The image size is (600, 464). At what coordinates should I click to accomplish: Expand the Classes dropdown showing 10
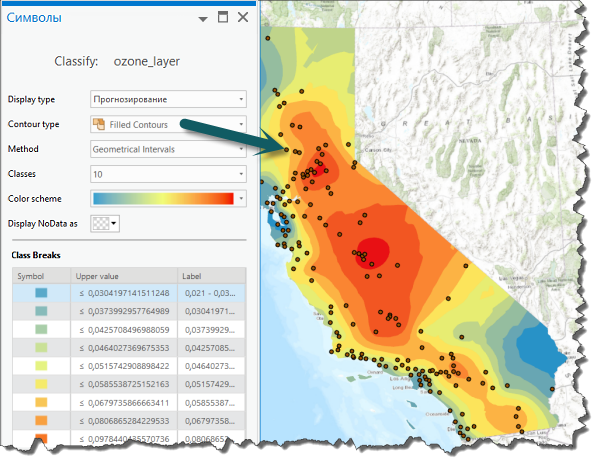click(167, 173)
